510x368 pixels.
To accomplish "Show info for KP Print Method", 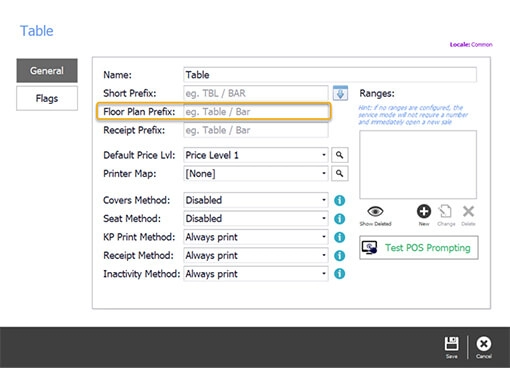I will point(340,237).
